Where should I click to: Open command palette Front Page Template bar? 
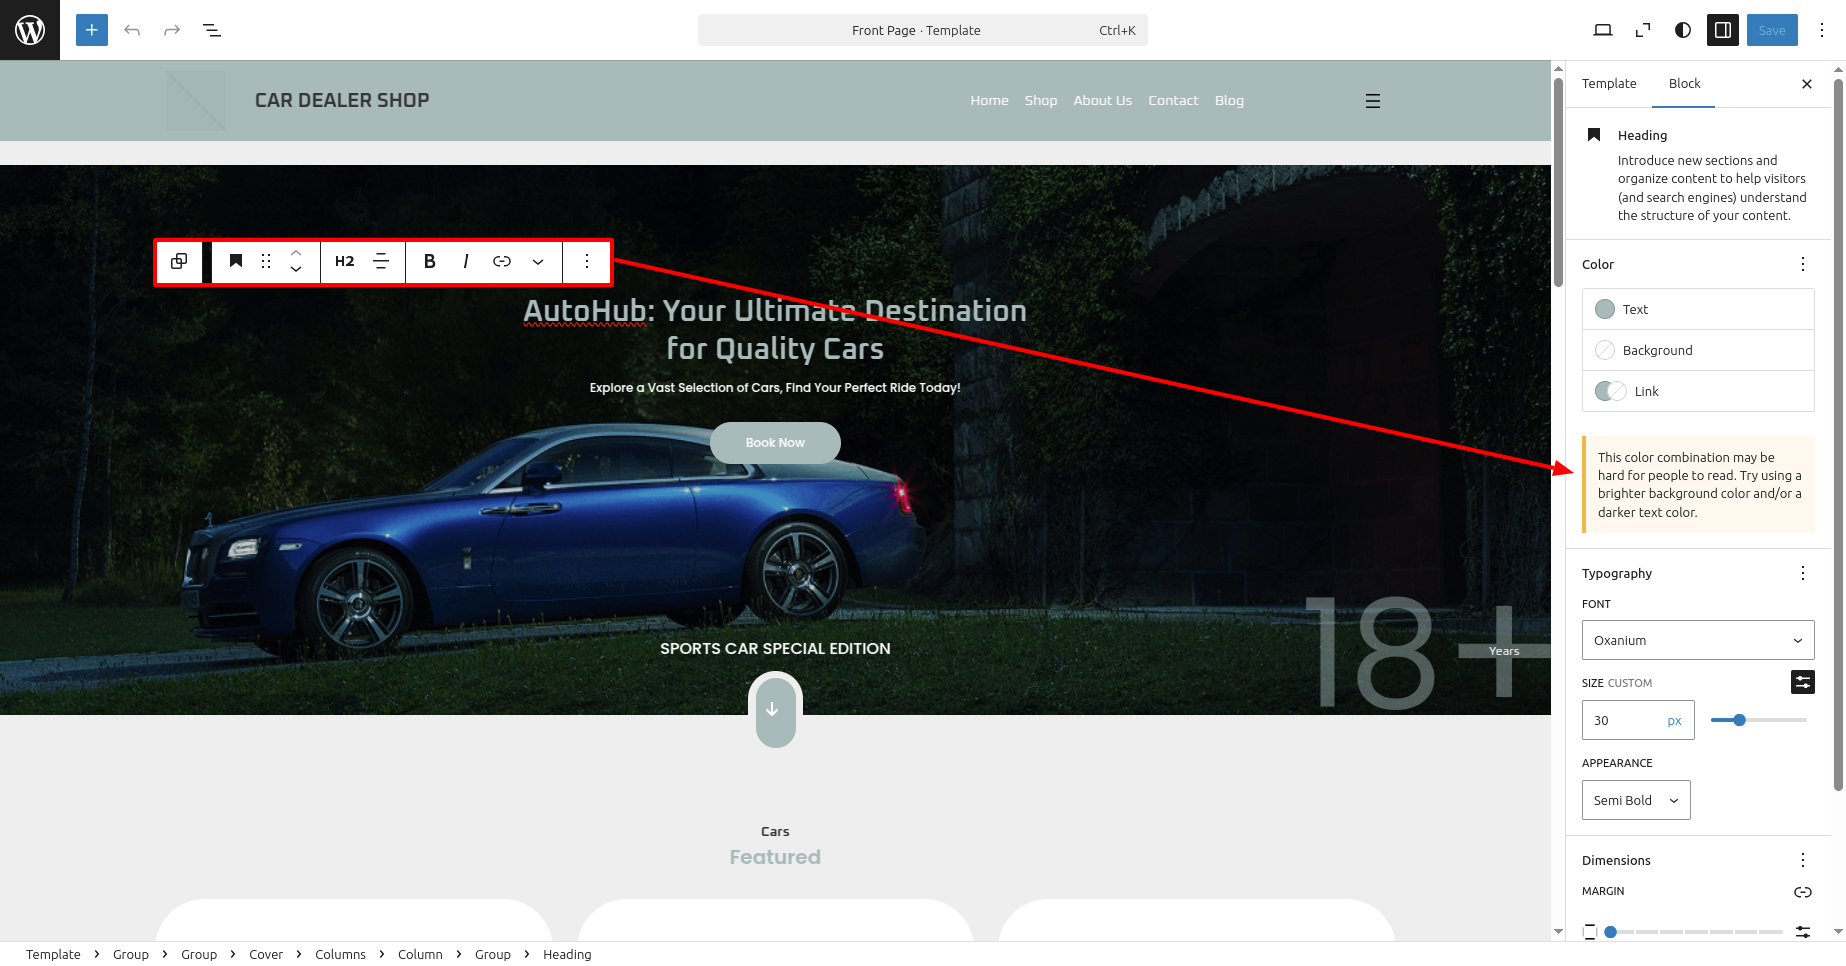pos(922,30)
